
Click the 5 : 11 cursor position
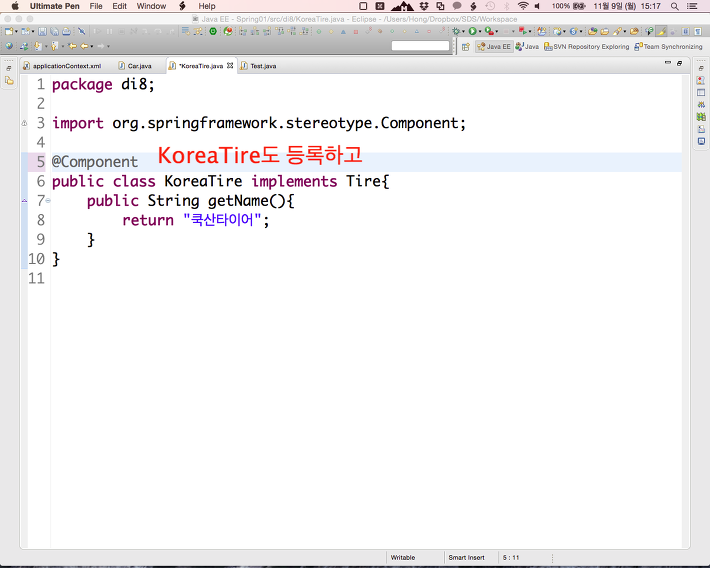click(x=511, y=558)
